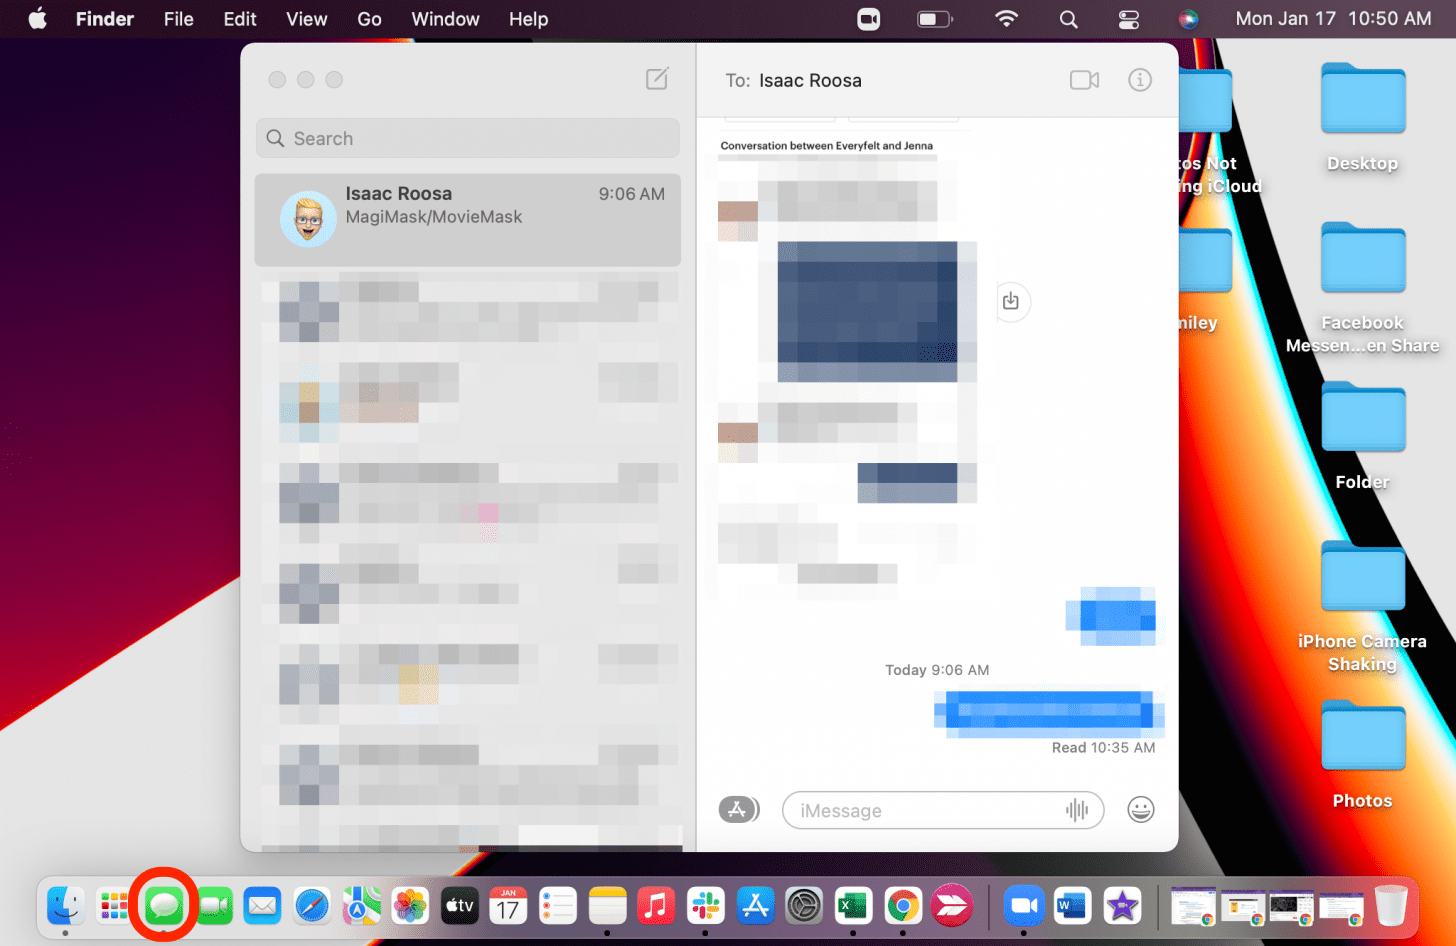The width and height of the screenshot is (1456, 946).
Task: Record an audio message
Action: [x=1078, y=810]
